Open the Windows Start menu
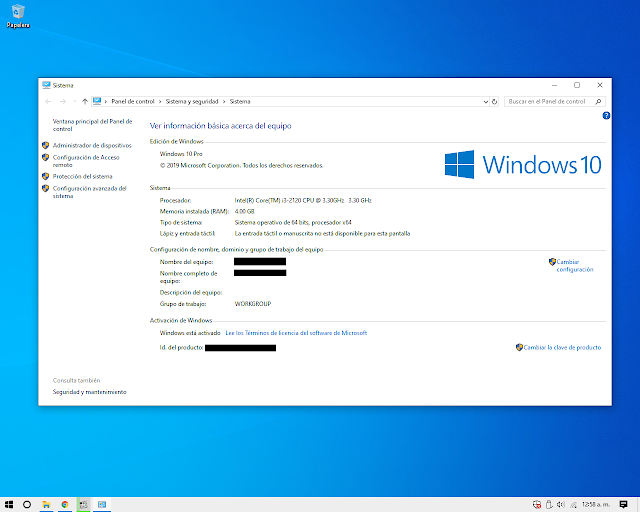 click(x=9, y=505)
